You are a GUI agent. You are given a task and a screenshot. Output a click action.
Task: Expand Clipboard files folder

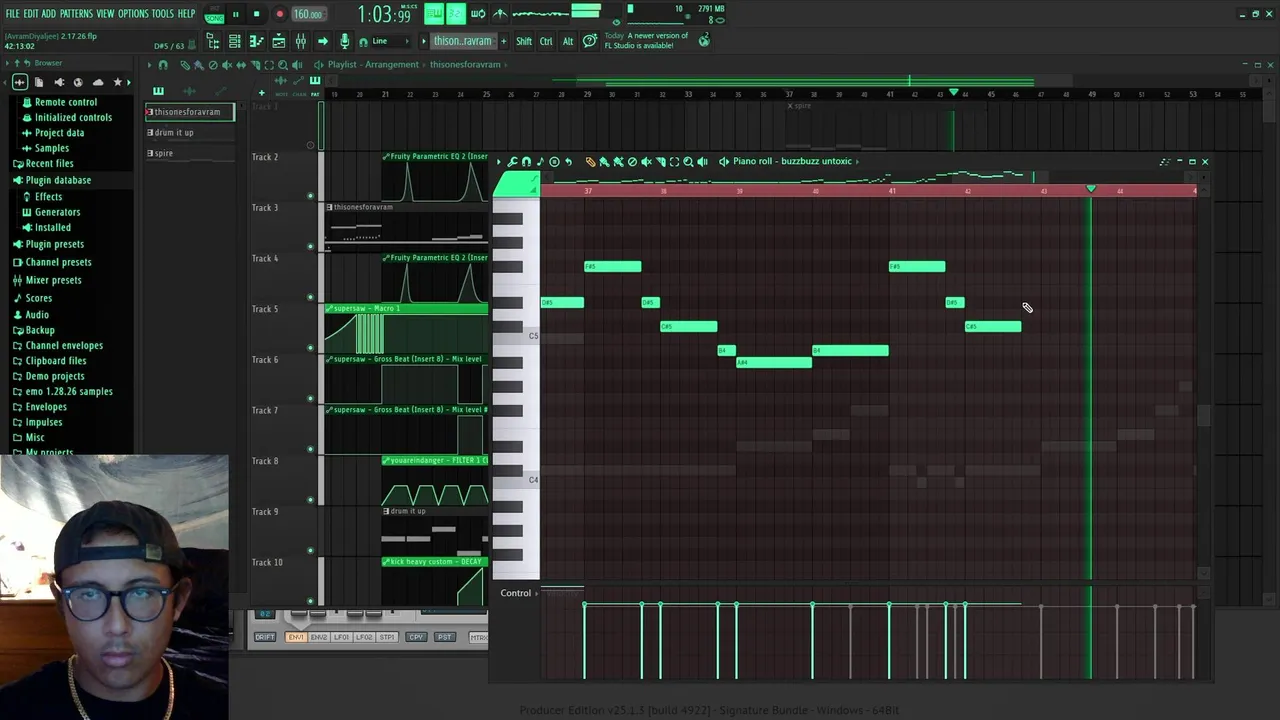click(x=55, y=360)
